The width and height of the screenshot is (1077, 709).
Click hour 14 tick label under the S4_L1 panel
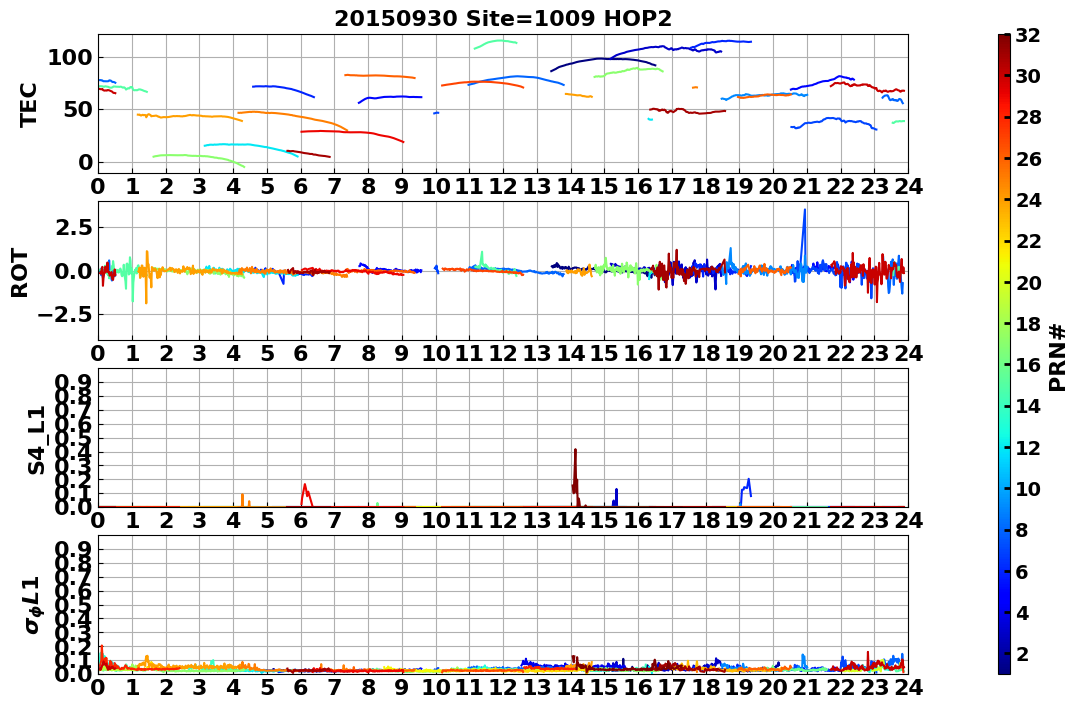[570, 520]
